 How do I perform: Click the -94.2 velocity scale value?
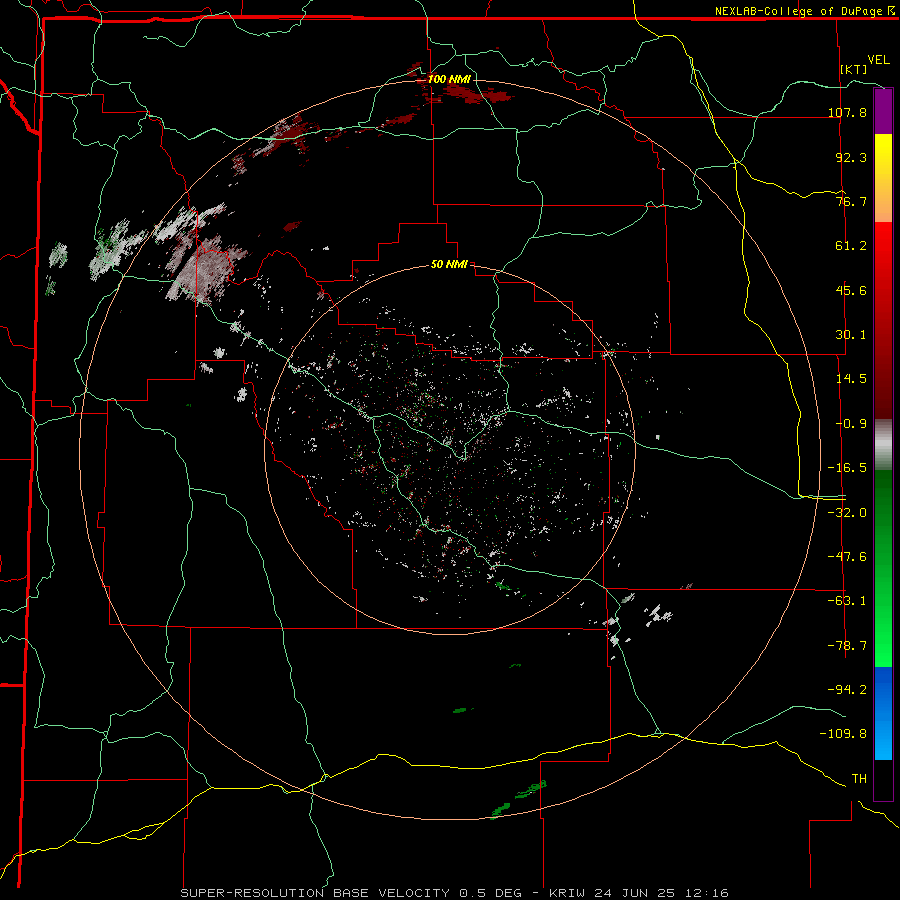click(x=847, y=689)
